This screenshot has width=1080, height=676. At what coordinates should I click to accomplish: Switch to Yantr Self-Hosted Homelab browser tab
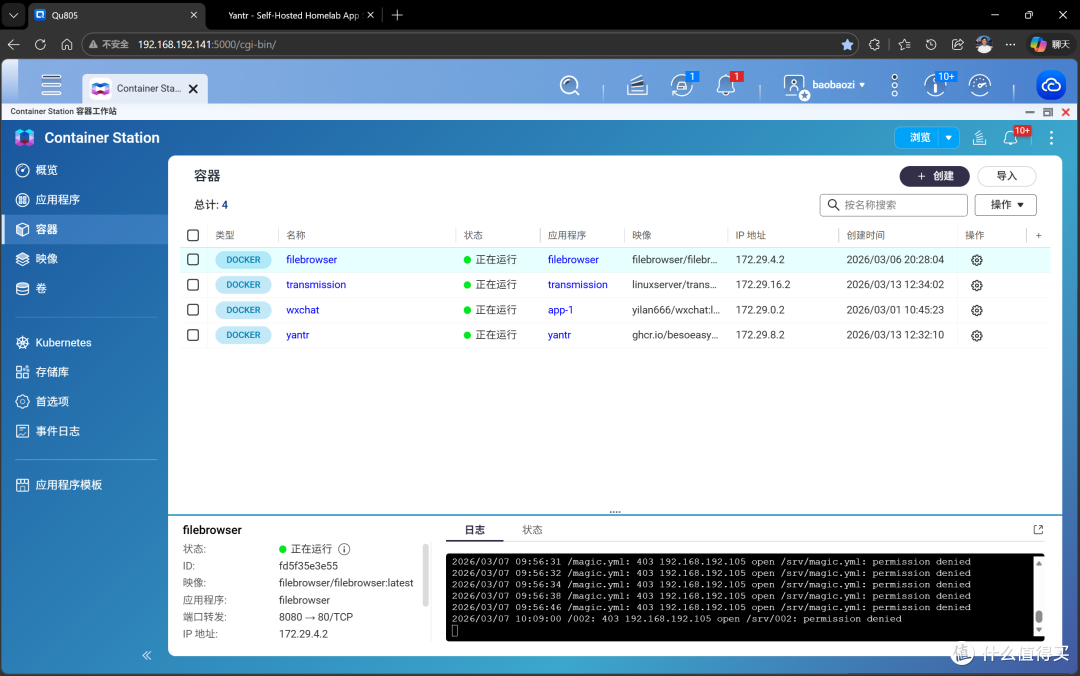pos(295,15)
